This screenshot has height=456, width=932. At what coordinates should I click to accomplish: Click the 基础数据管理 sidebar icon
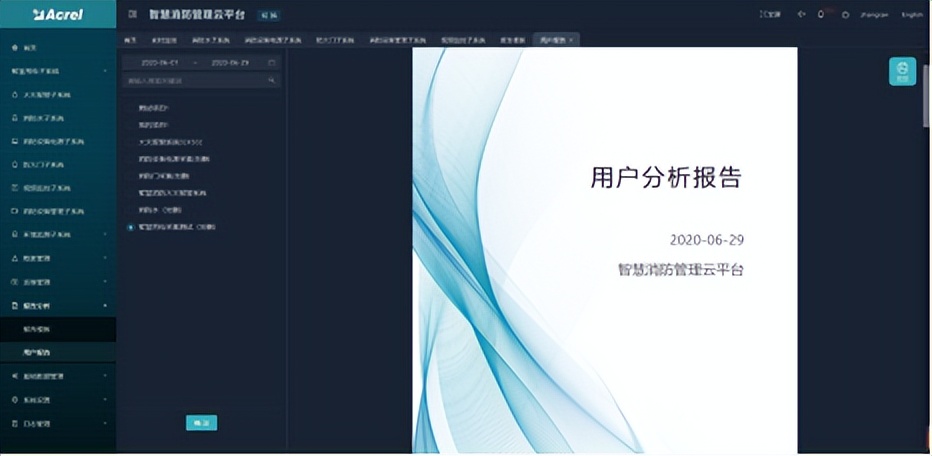15,376
